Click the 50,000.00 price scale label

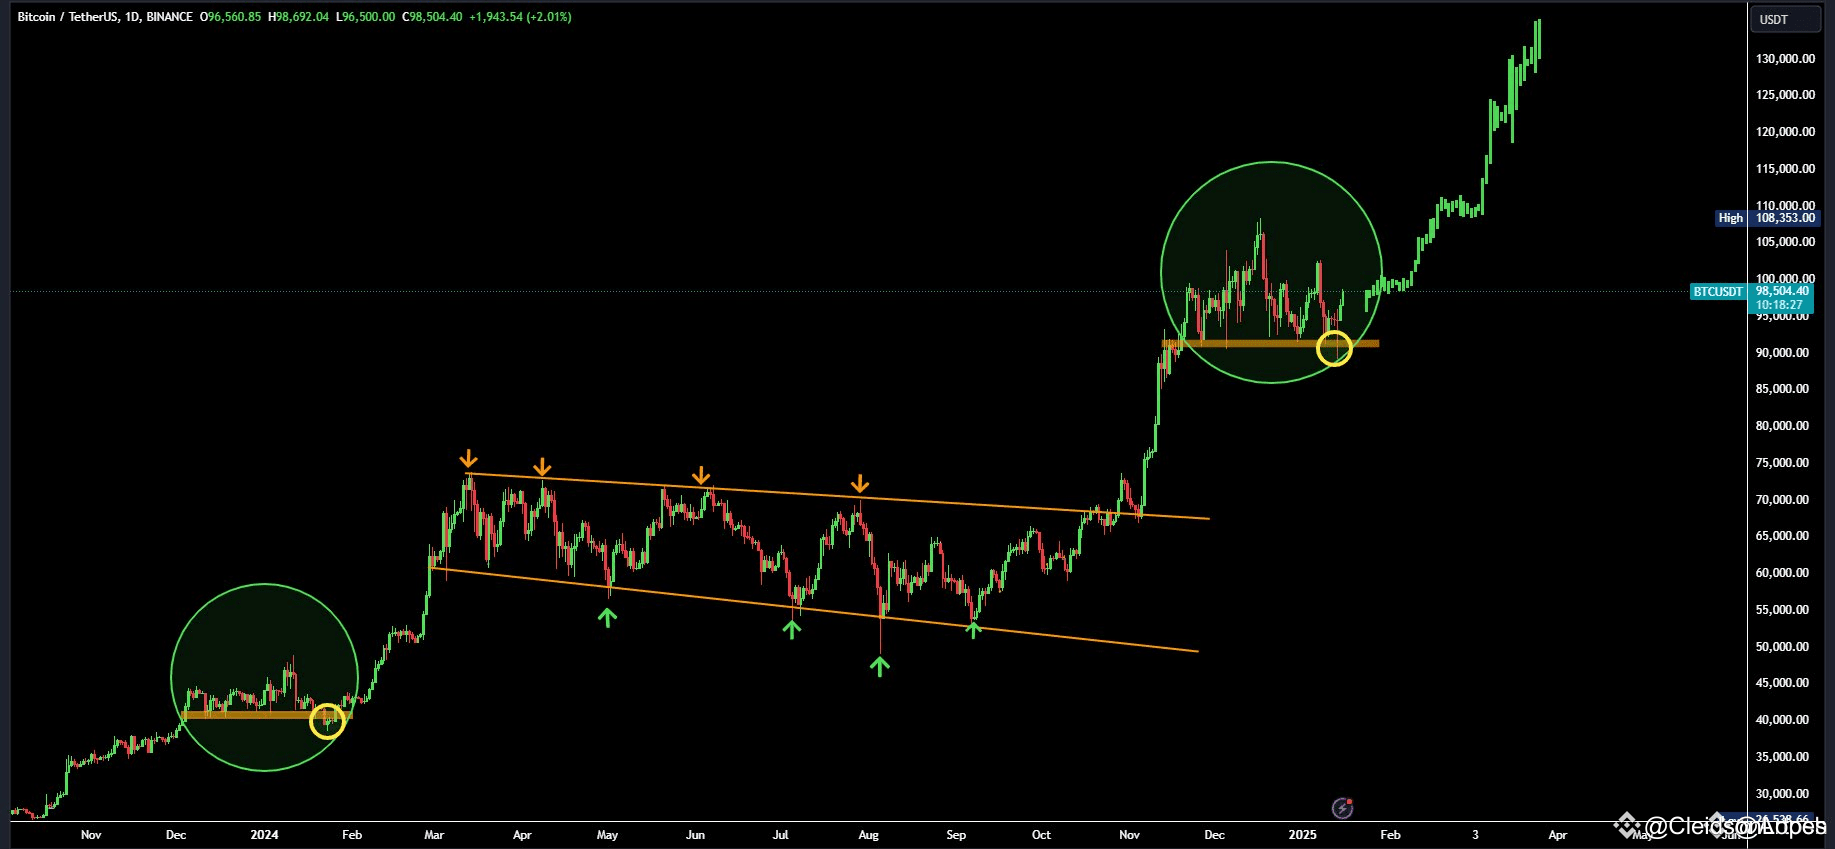pos(1782,647)
